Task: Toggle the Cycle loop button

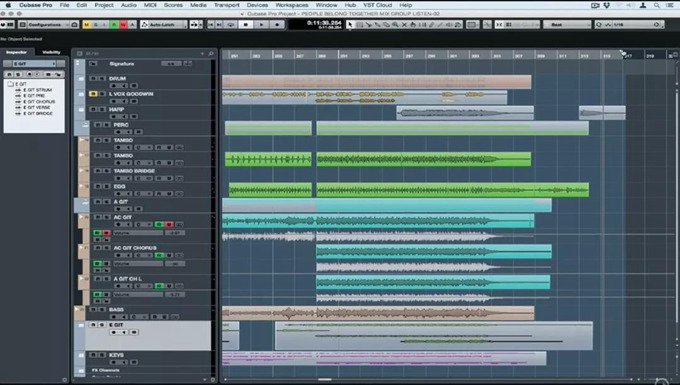Action: [230, 25]
